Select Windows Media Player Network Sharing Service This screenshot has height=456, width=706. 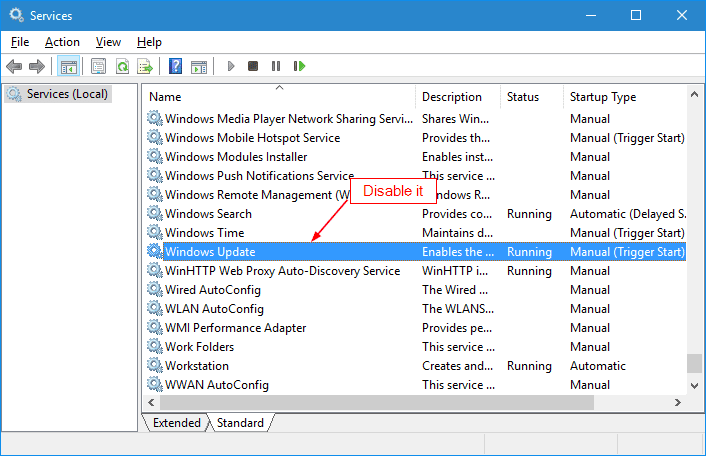pos(416,119)
